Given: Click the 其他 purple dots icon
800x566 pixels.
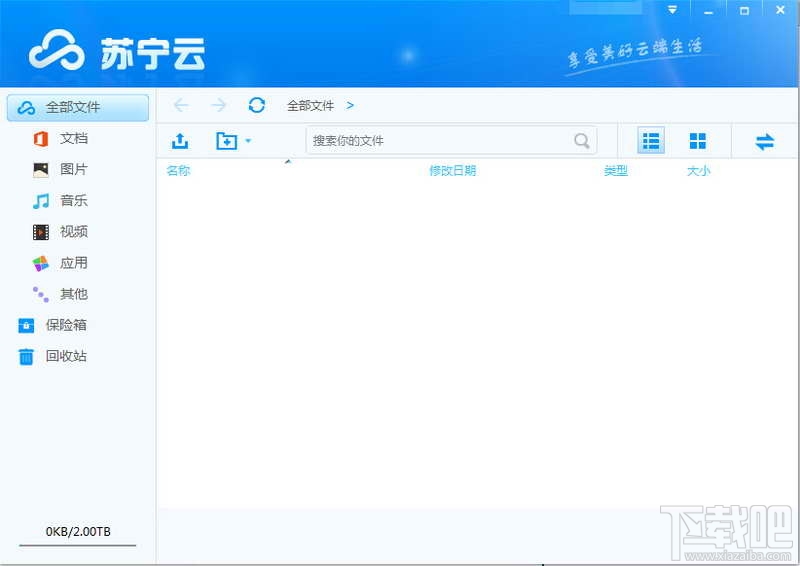Looking at the screenshot, I should click(x=41, y=294).
